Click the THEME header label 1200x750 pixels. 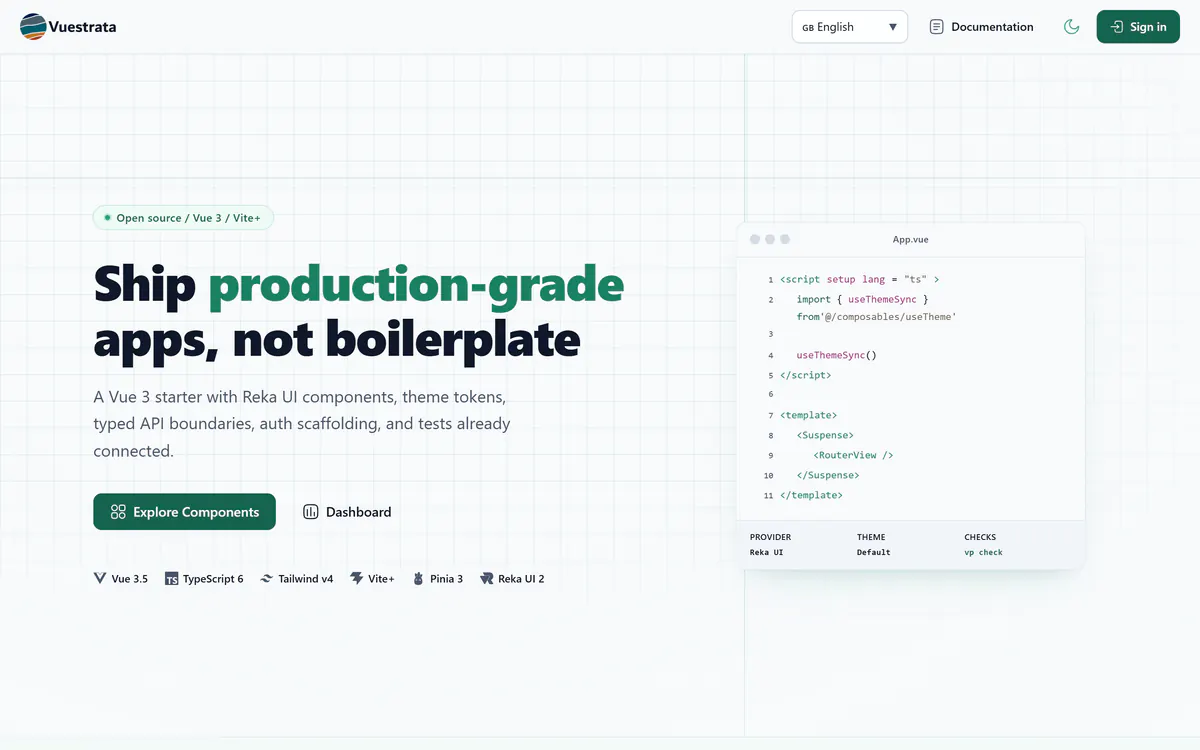click(x=871, y=537)
